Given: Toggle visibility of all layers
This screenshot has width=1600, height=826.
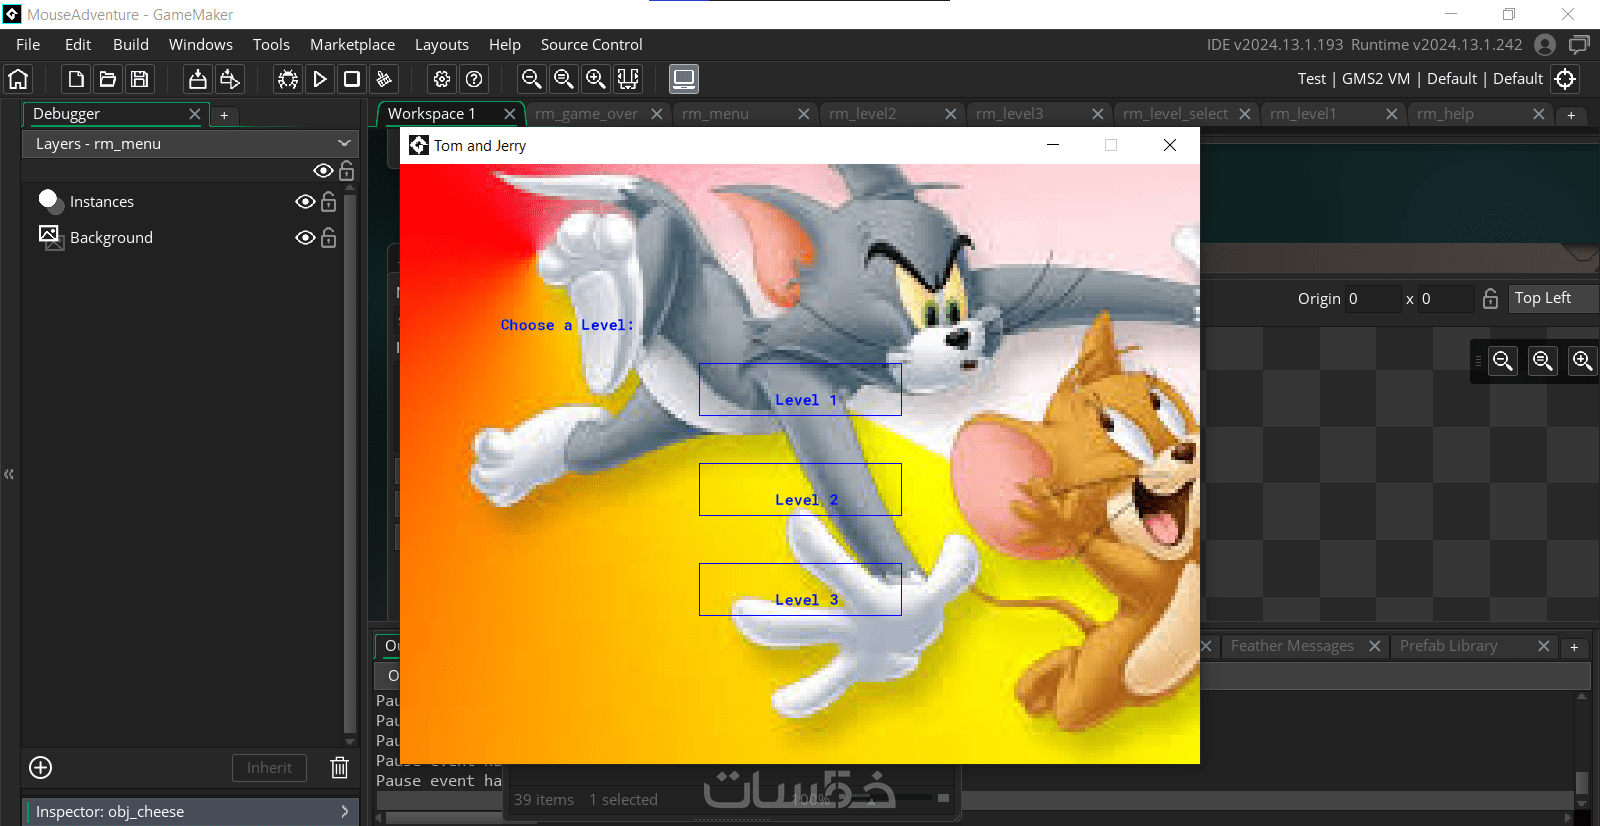Looking at the screenshot, I should click(x=323, y=171).
